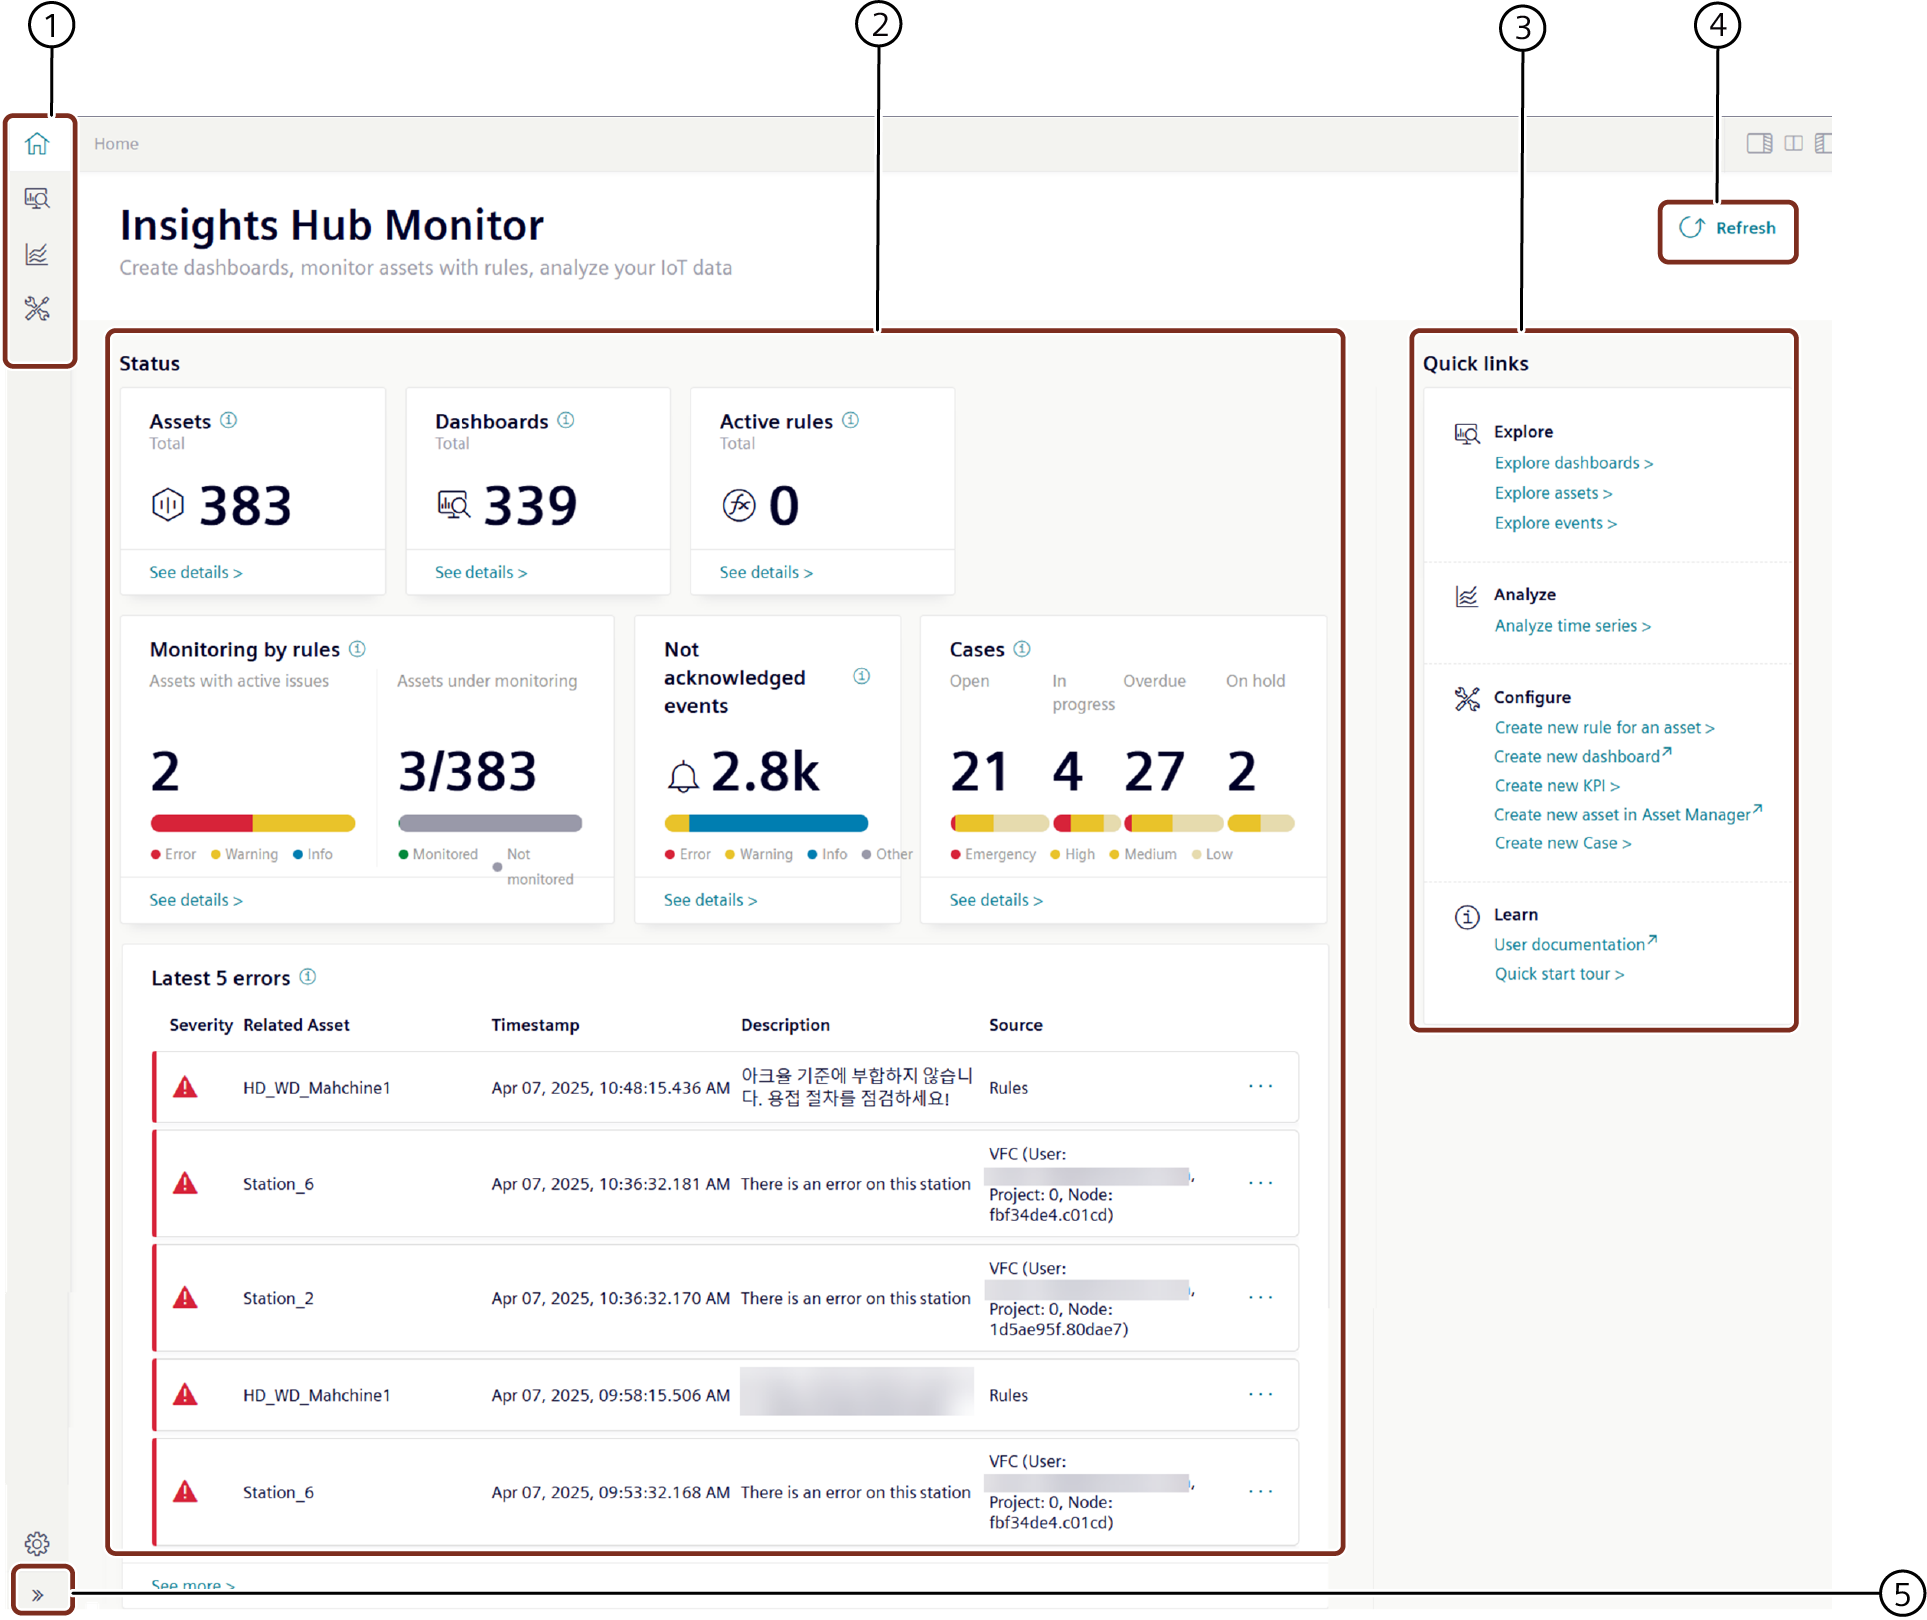1927x1620 pixels.
Task: Open See details under Assets card
Action: [196, 573]
